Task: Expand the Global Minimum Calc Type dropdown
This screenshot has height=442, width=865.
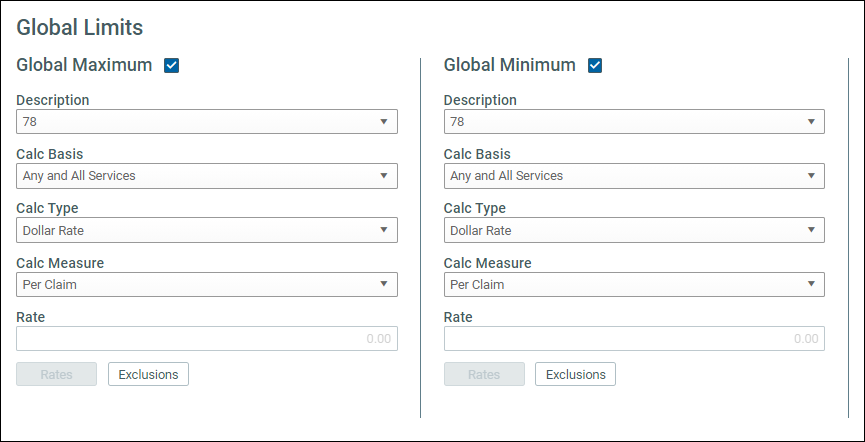Action: [634, 230]
